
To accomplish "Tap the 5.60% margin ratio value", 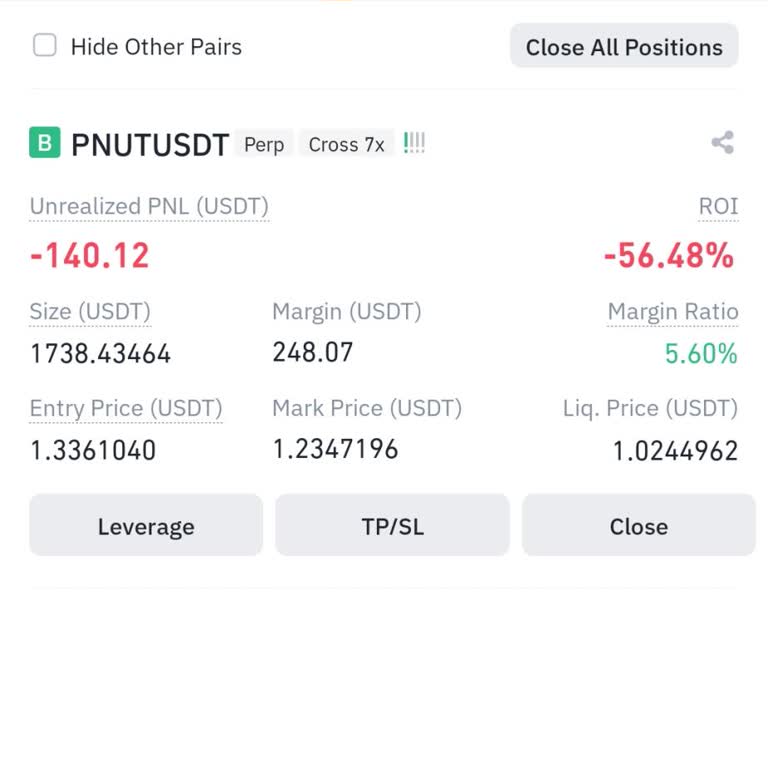I will tap(701, 353).
